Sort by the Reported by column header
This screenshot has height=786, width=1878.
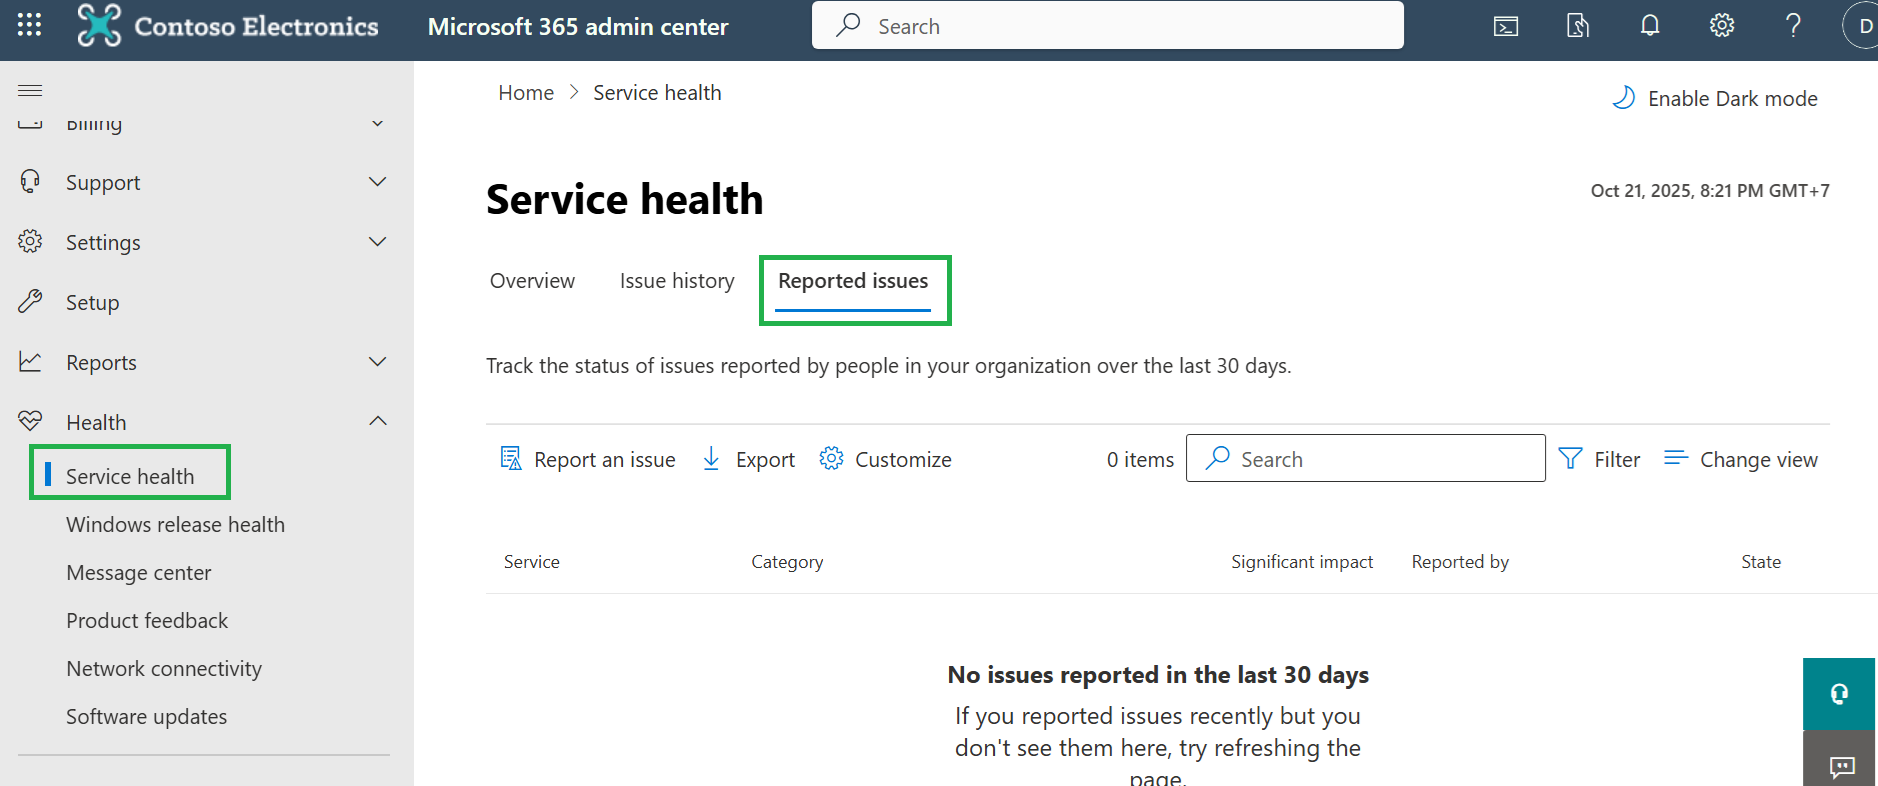click(x=1460, y=562)
